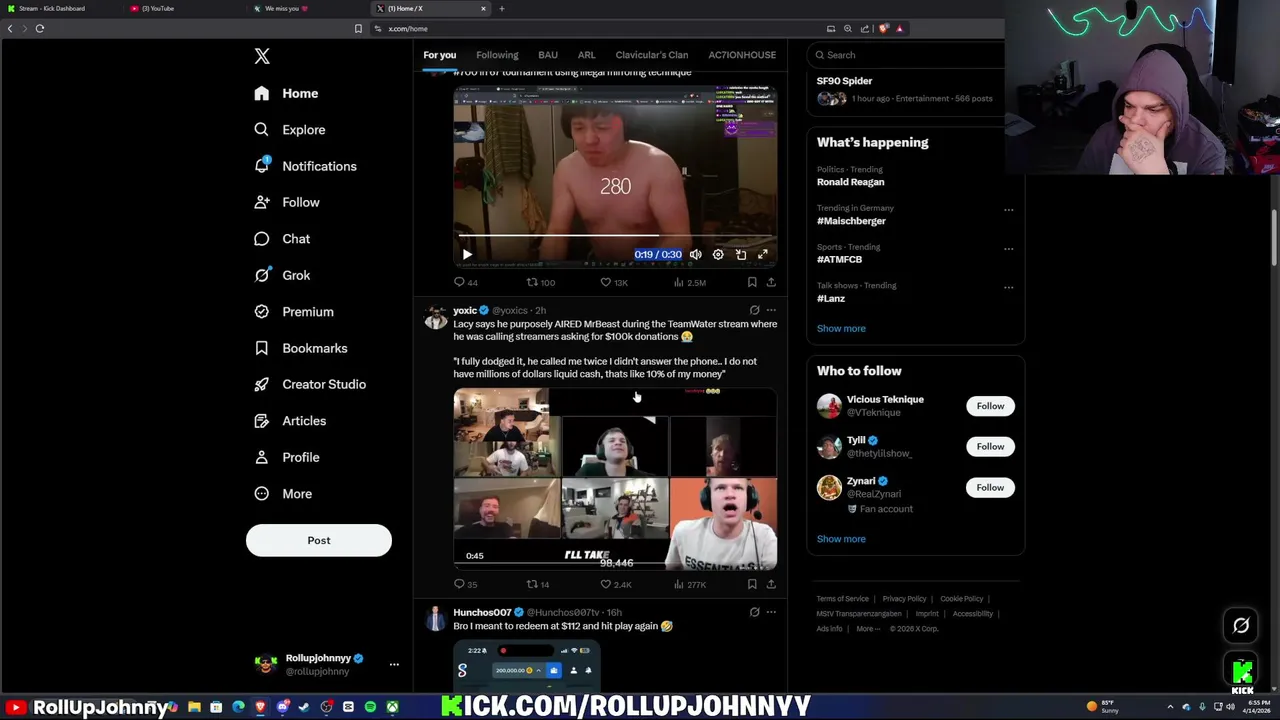
Task: Expand the More menu in sidebar
Action: (283, 494)
